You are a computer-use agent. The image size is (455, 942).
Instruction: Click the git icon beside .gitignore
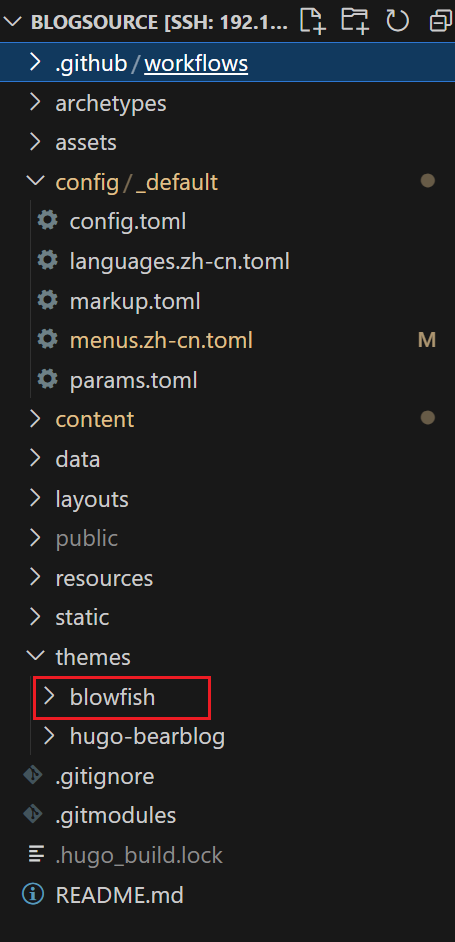pyautogui.click(x=34, y=776)
